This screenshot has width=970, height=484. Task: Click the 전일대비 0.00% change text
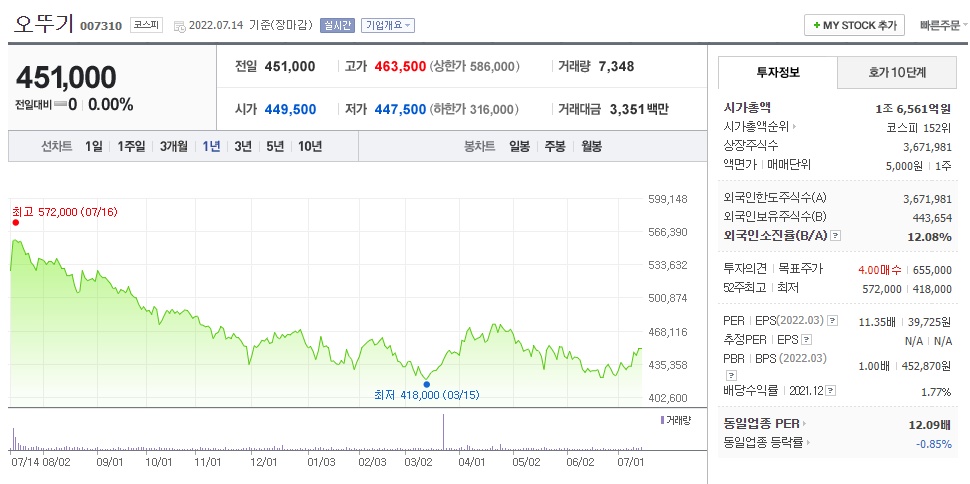tap(111, 105)
